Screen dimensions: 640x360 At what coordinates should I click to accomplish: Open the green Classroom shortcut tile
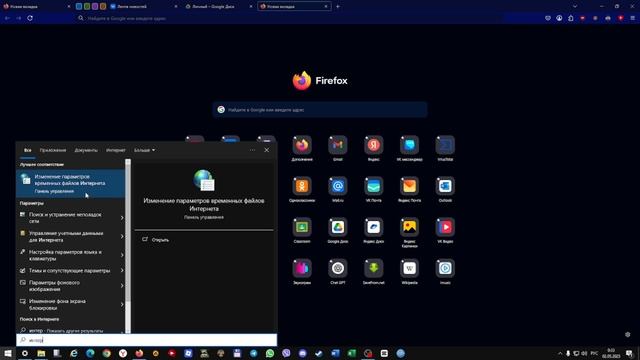[x=302, y=227]
